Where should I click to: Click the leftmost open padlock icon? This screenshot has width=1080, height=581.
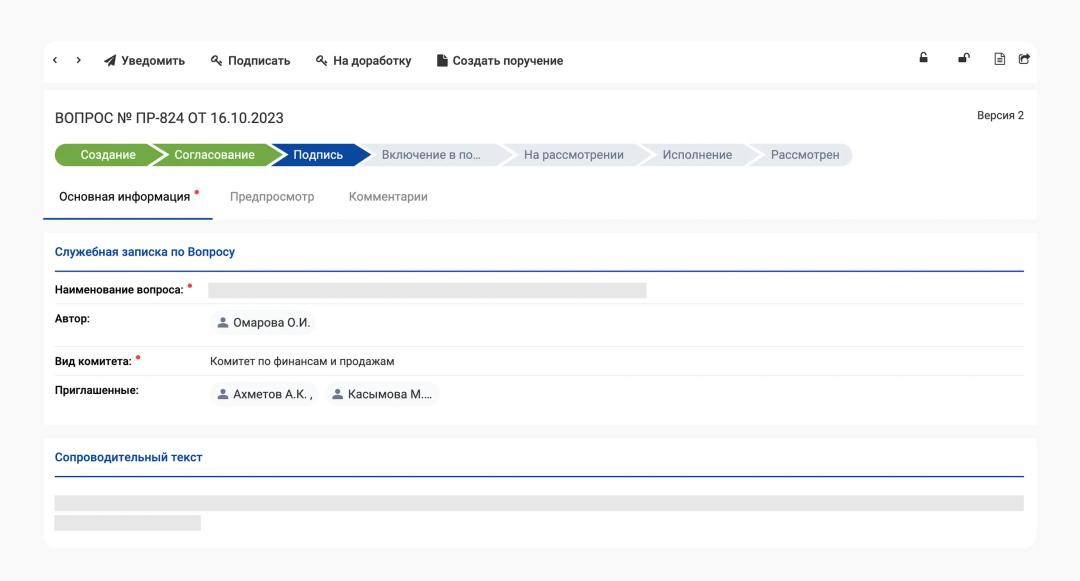(924, 60)
